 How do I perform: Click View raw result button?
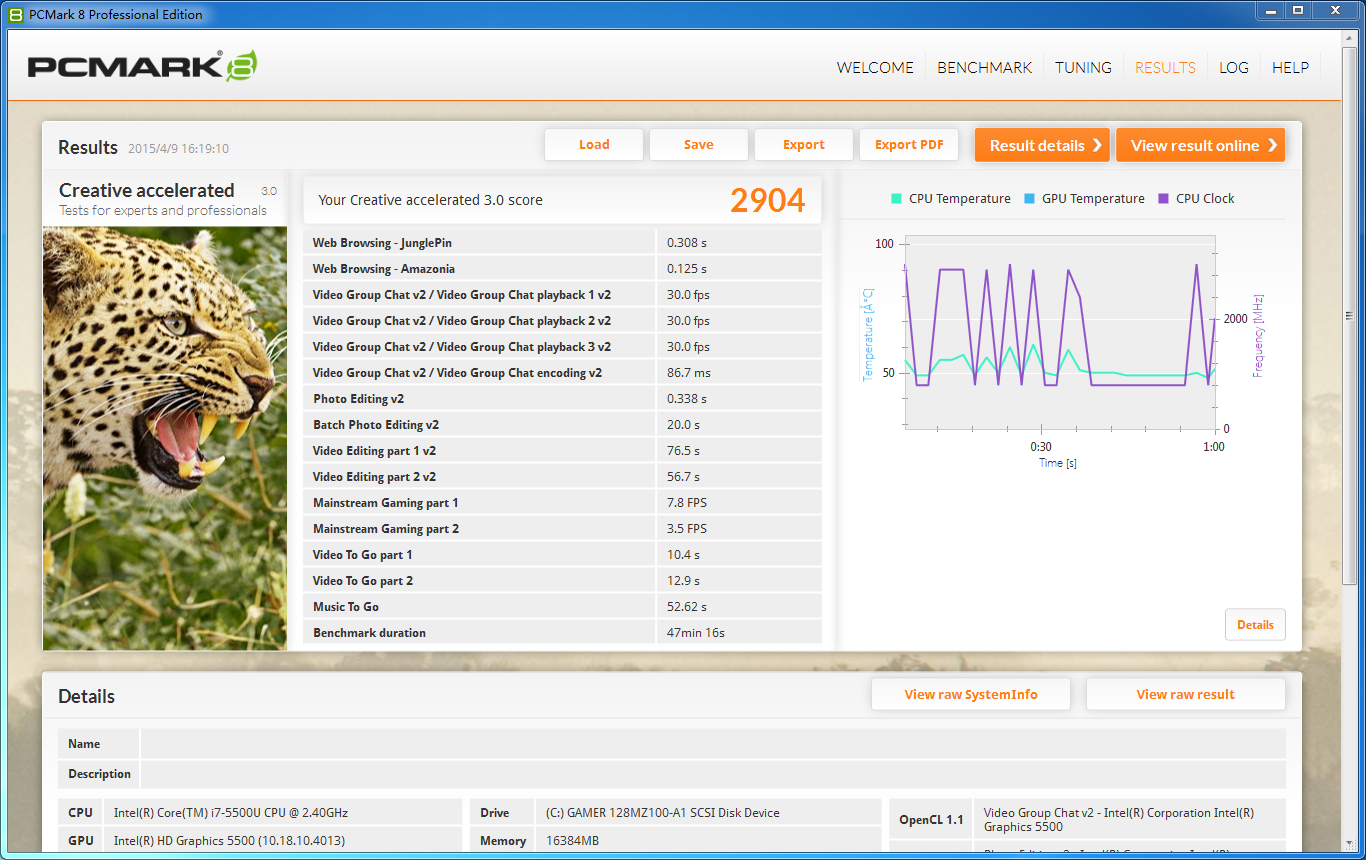coord(1186,695)
